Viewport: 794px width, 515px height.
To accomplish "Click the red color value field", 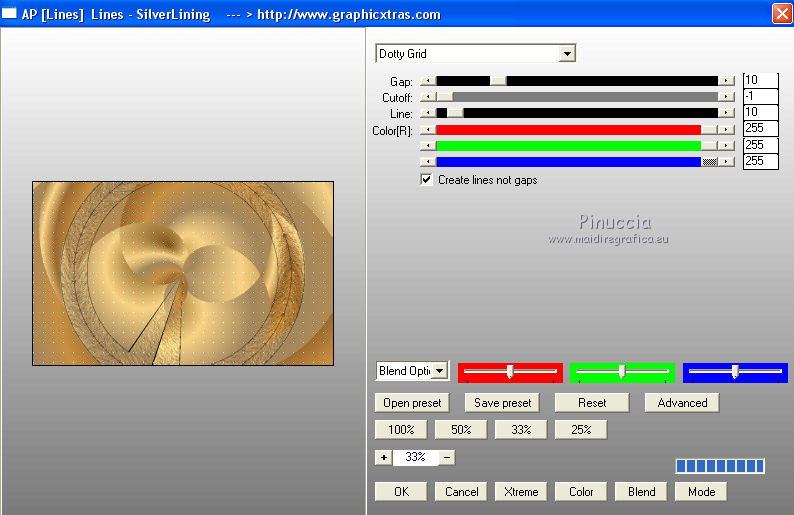I will point(761,129).
